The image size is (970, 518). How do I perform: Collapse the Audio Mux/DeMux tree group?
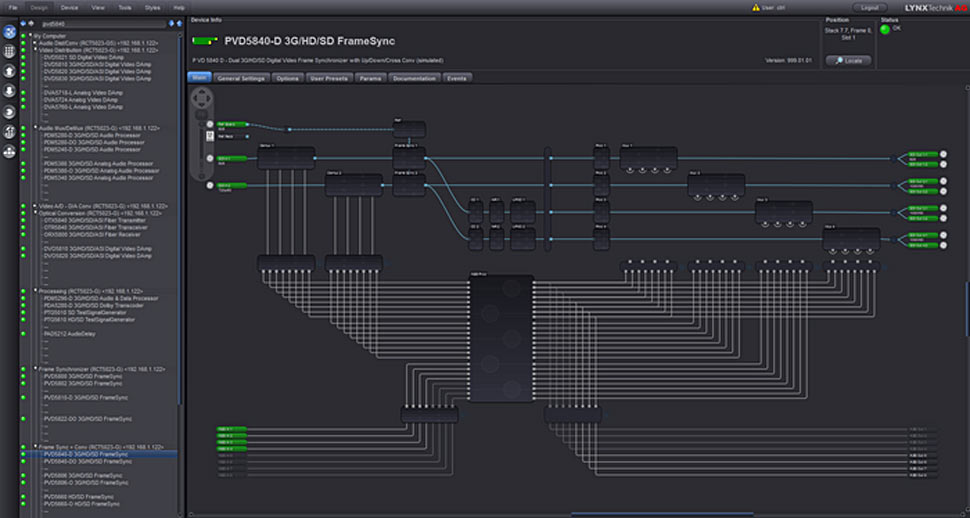35,127
